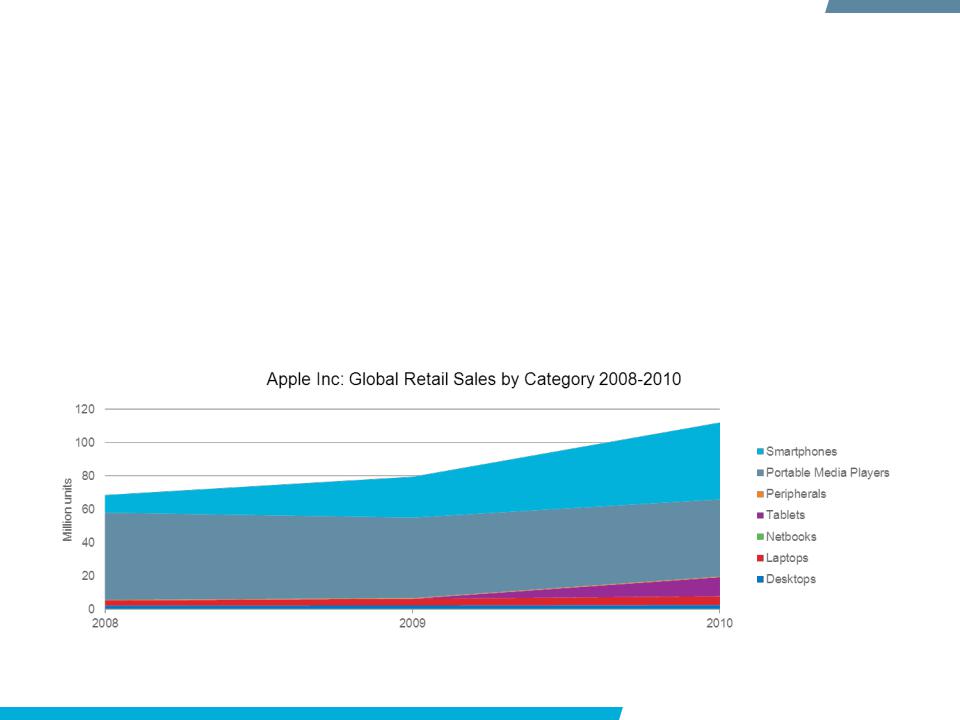The height and width of the screenshot is (720, 960).
Task: Click the 2009 x-axis label
Action: pos(413,623)
